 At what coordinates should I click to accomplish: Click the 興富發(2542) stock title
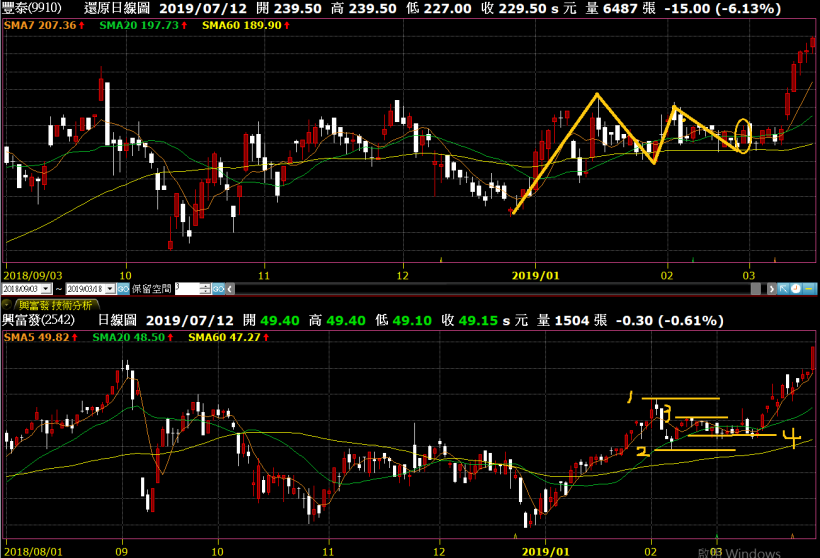(39, 320)
